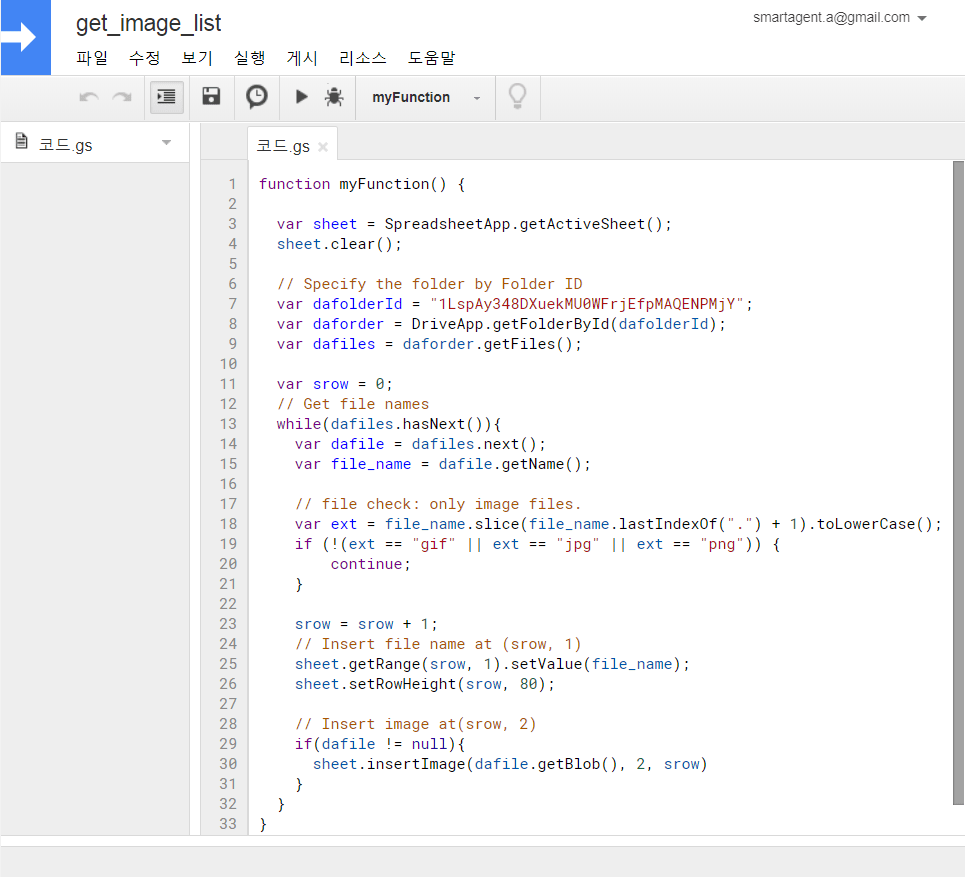Open the 파일 menu
The height and width of the screenshot is (877, 965).
92,58
